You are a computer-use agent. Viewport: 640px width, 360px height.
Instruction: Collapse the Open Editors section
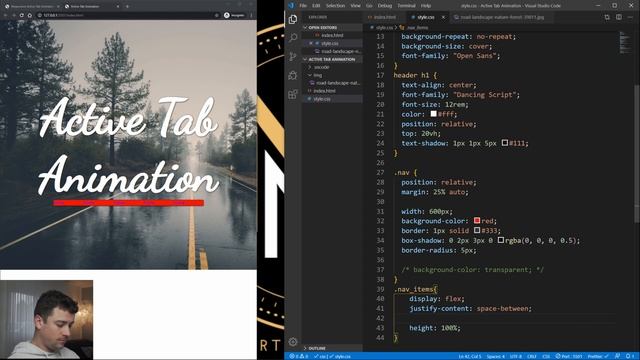(x=332, y=27)
